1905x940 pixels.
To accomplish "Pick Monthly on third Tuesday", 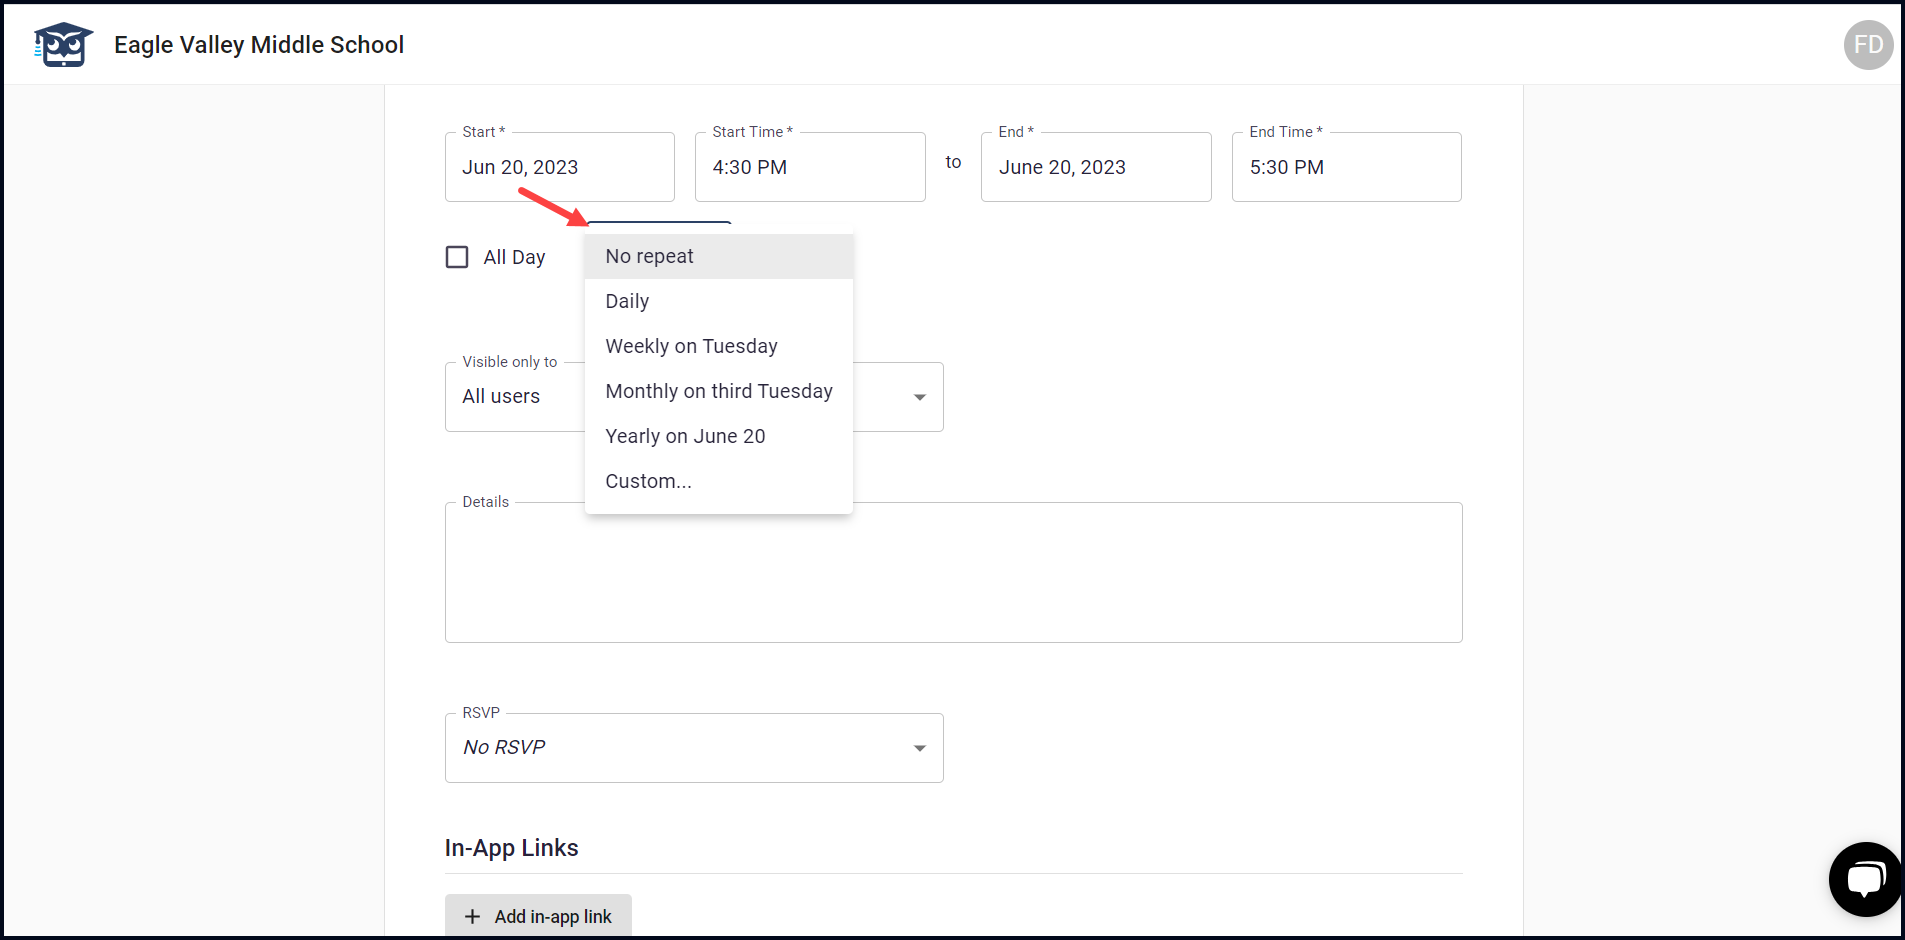I will coord(719,391).
